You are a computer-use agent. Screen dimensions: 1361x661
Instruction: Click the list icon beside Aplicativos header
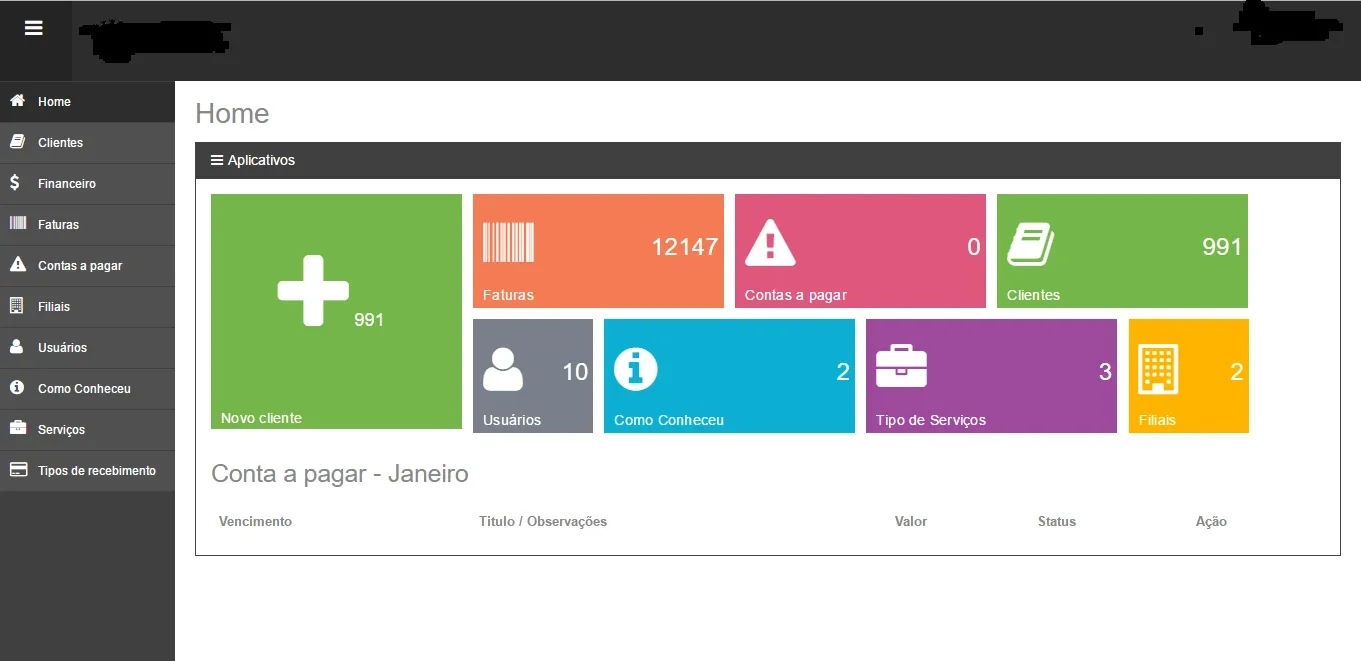217,160
